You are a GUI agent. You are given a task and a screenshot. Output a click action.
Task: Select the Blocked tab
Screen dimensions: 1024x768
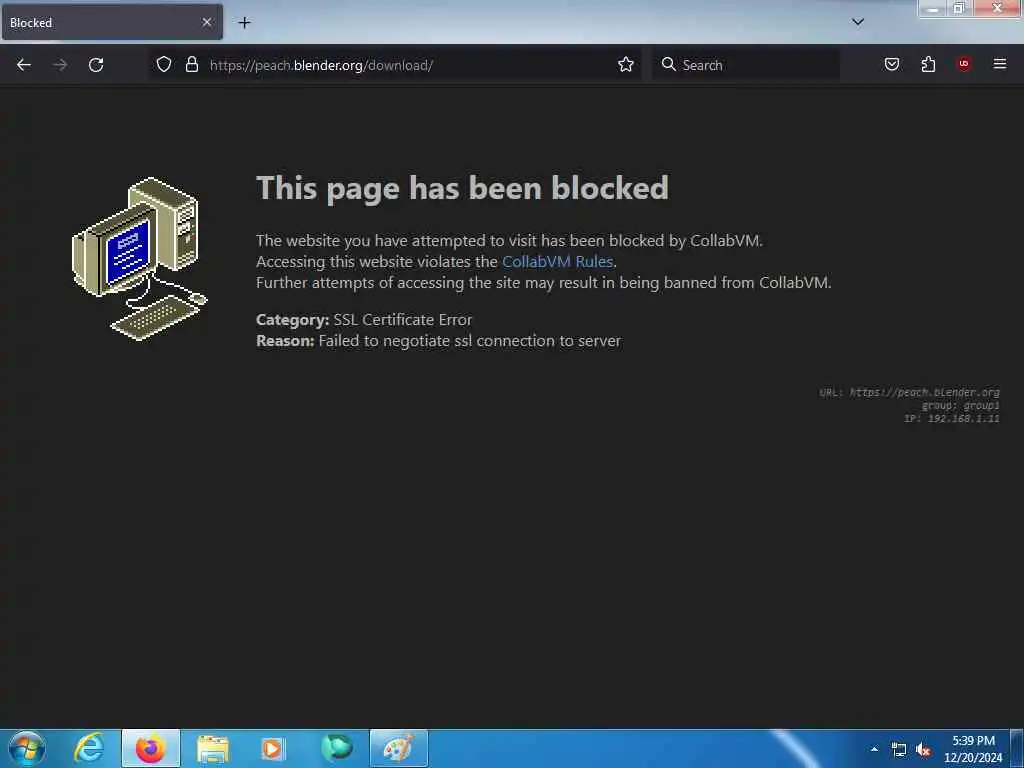[x=112, y=23]
